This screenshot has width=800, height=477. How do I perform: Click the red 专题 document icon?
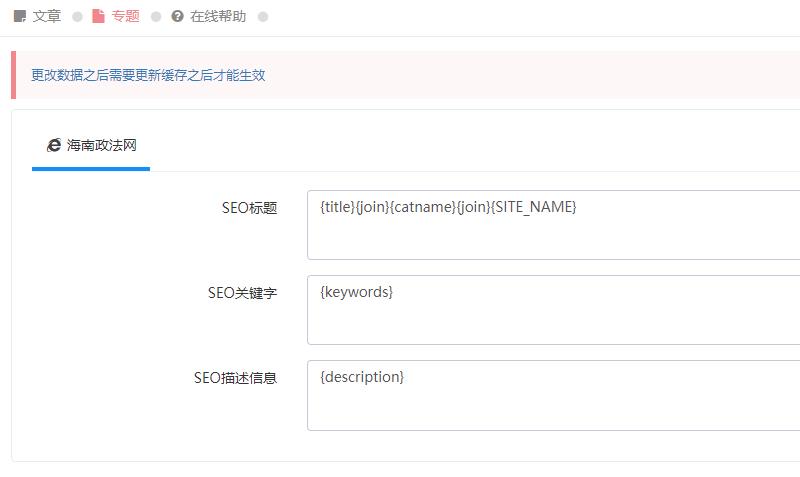click(x=98, y=16)
